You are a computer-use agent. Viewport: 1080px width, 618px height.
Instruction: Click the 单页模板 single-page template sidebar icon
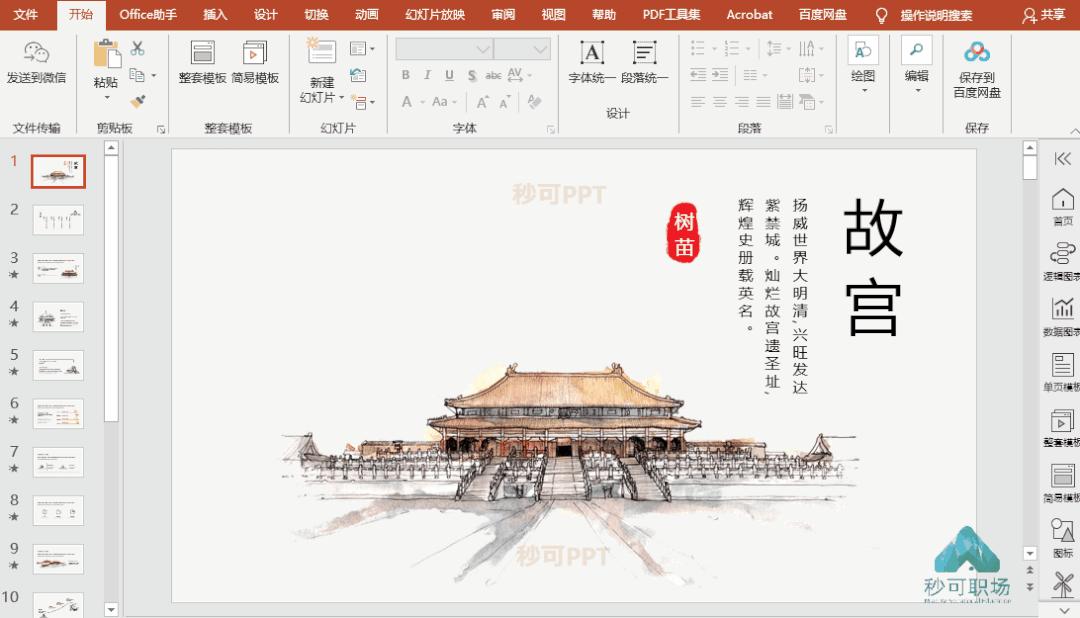(1062, 364)
